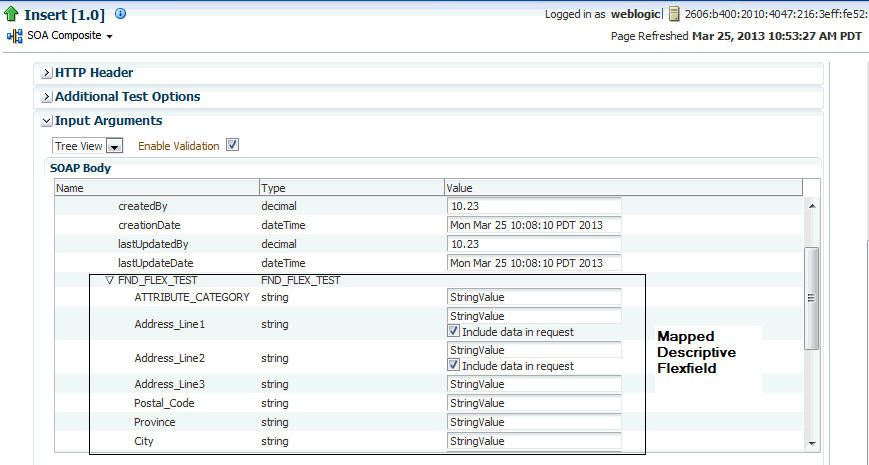Click the Address_Line1 value field
The width and height of the screenshot is (869, 465).
pos(534,316)
